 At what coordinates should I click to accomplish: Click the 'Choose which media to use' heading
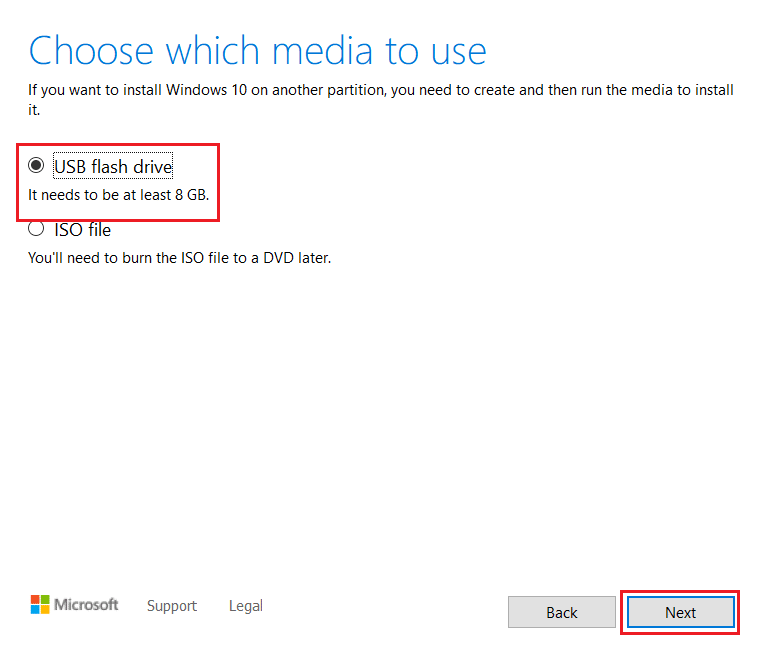point(257,50)
